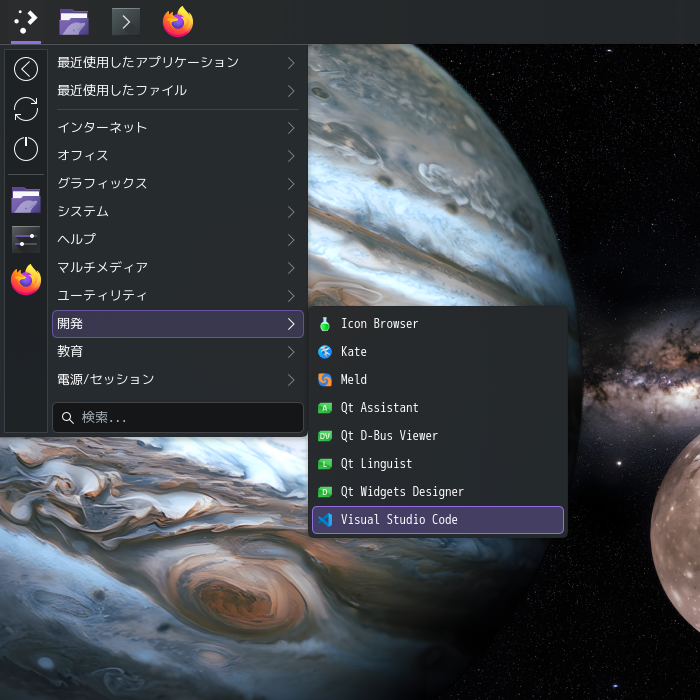700x700 pixels.
Task: Launch Firefox from the menu sidebar
Action: click(x=26, y=279)
